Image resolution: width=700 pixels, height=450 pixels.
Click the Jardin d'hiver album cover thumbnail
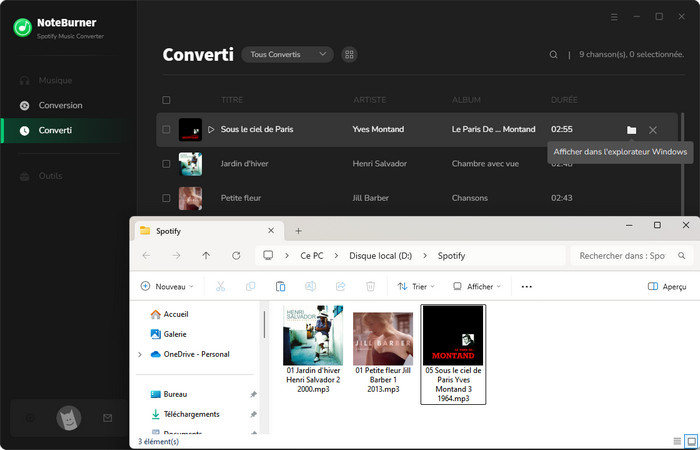click(190, 164)
